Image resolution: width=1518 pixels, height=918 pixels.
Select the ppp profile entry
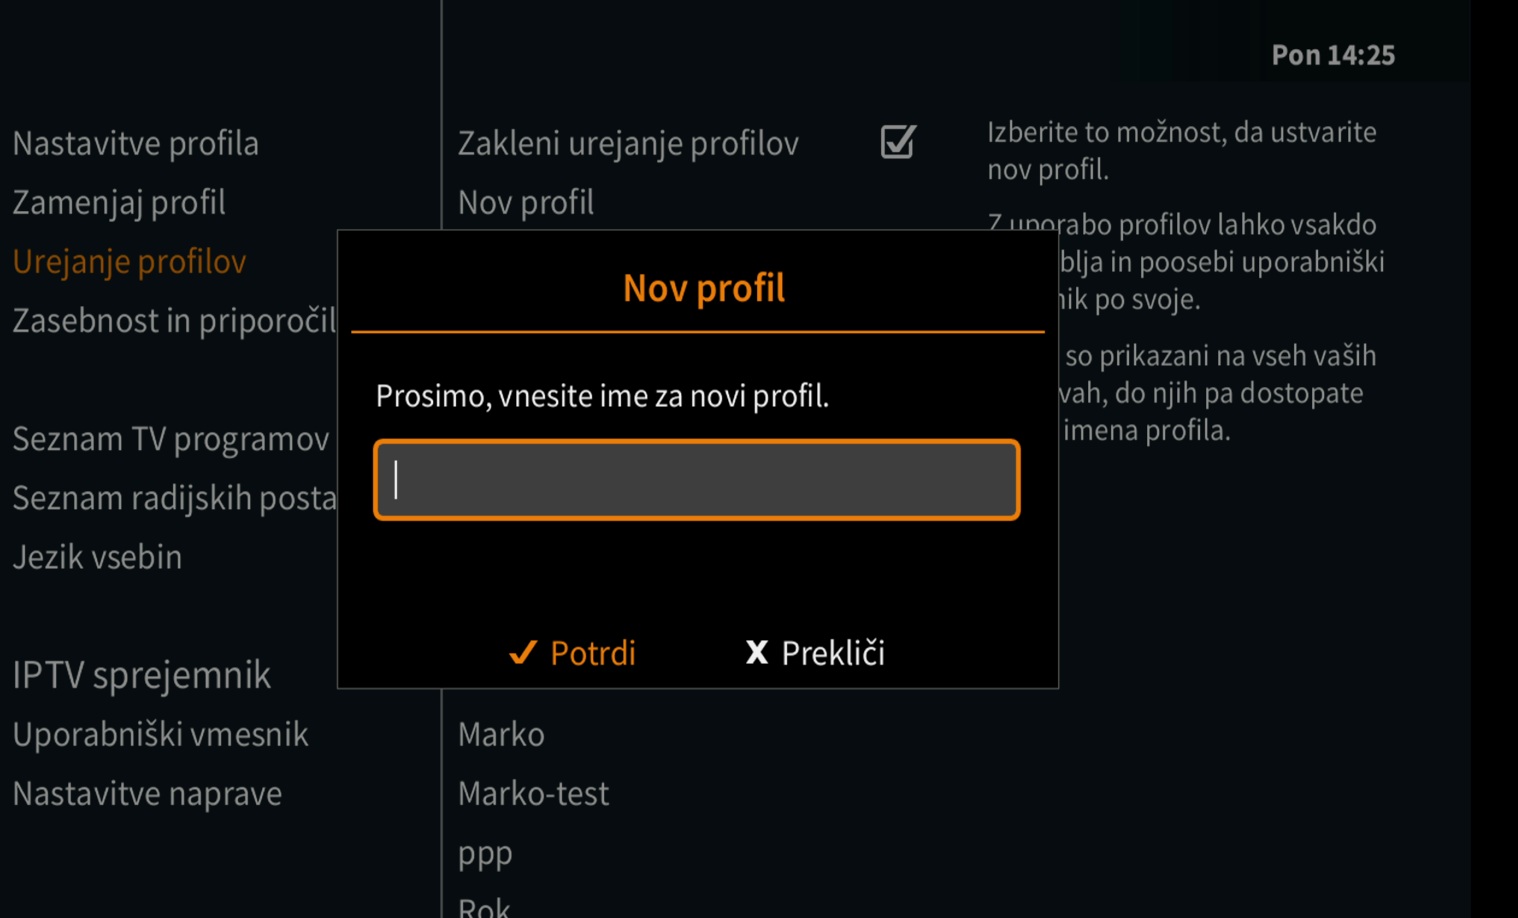[485, 853]
